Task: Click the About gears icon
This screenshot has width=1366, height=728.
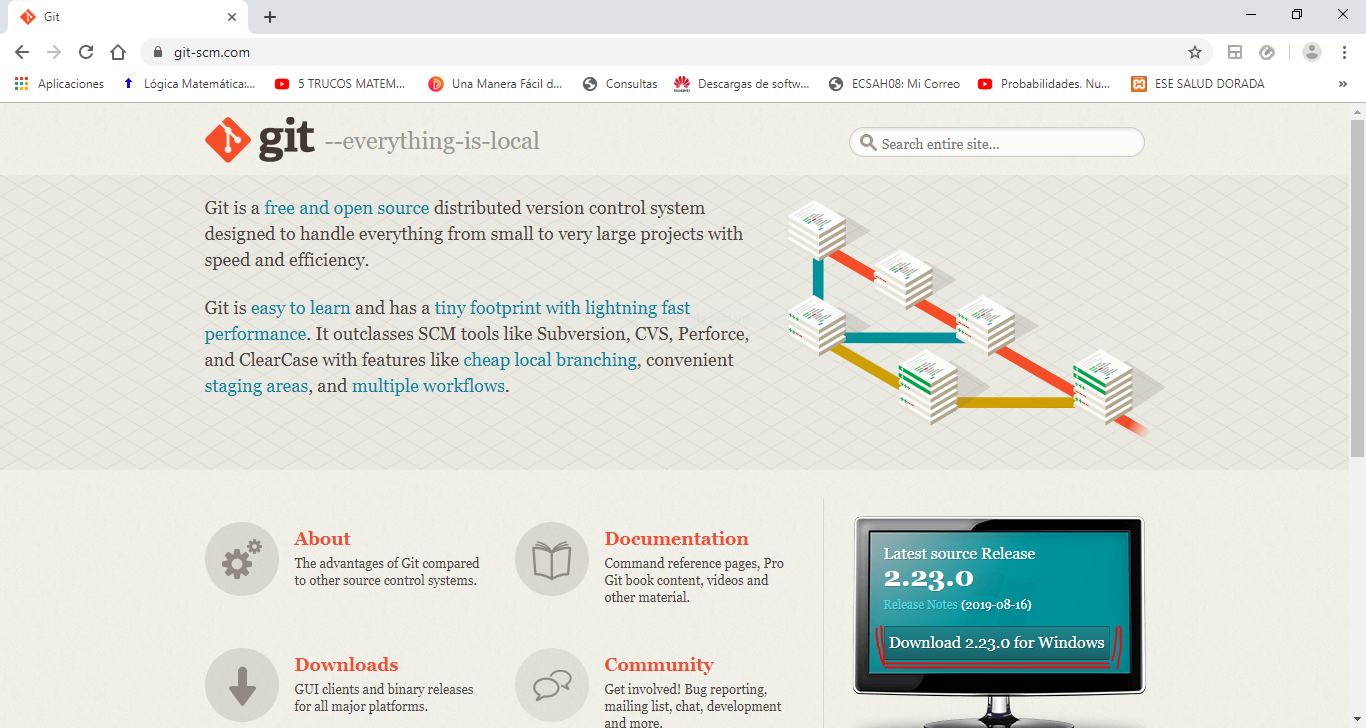Action: click(x=242, y=559)
